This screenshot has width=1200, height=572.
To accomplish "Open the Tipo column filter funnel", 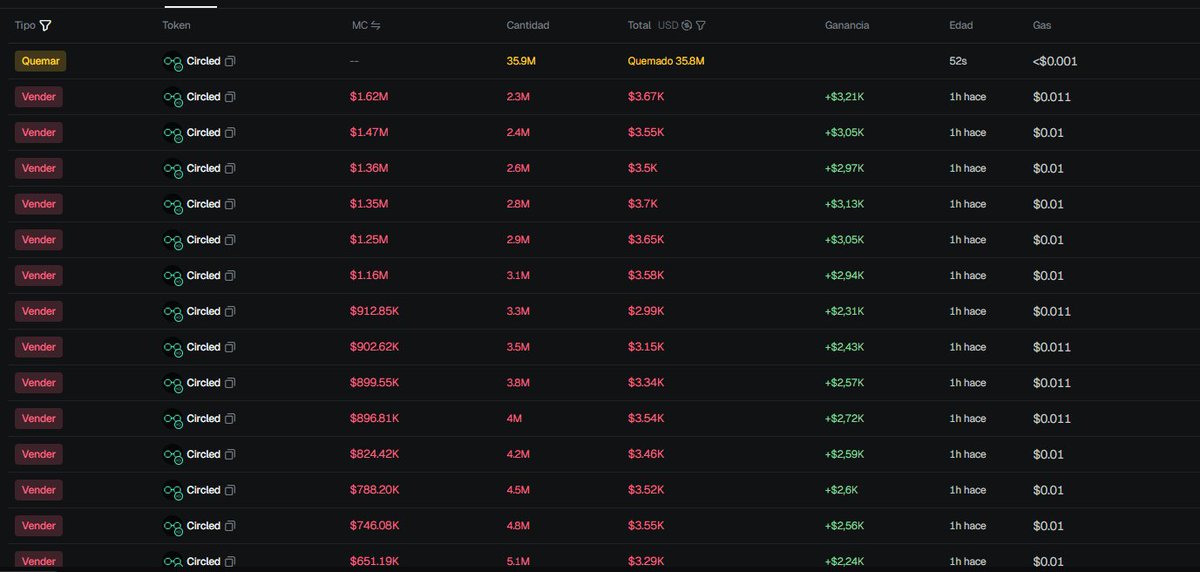I will (x=45, y=25).
